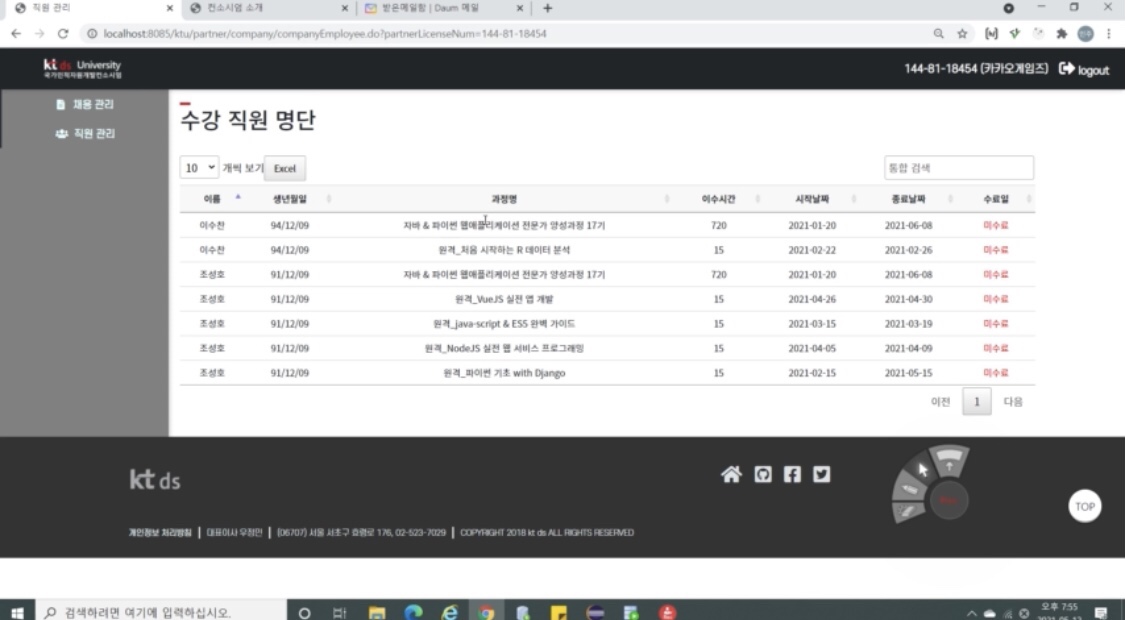Open the notification center icon

click(1101, 612)
